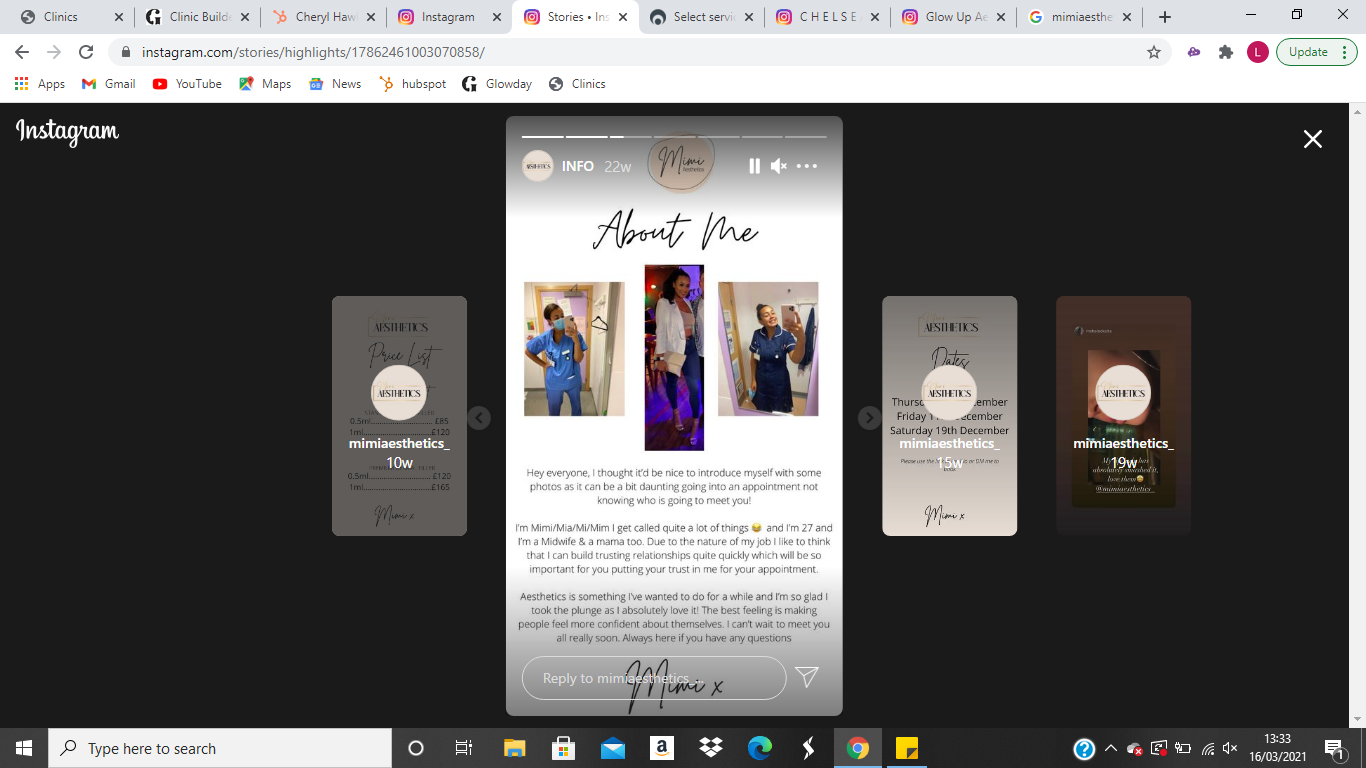The height and width of the screenshot is (768, 1366).
Task: Open Microsoft Edge from taskbar
Action: pos(760,748)
